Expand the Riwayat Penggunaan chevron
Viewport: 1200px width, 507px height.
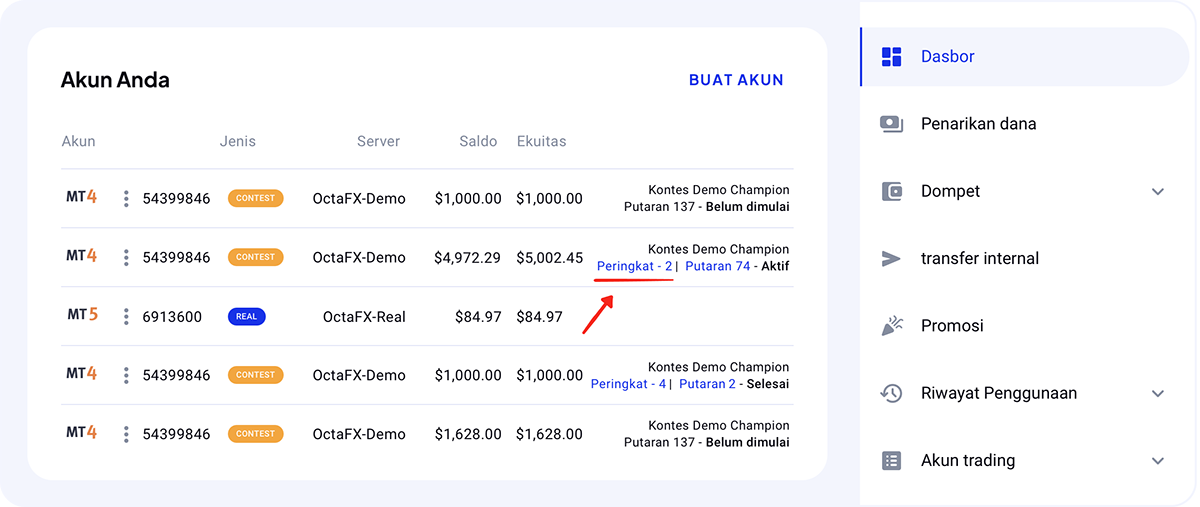pos(1158,393)
